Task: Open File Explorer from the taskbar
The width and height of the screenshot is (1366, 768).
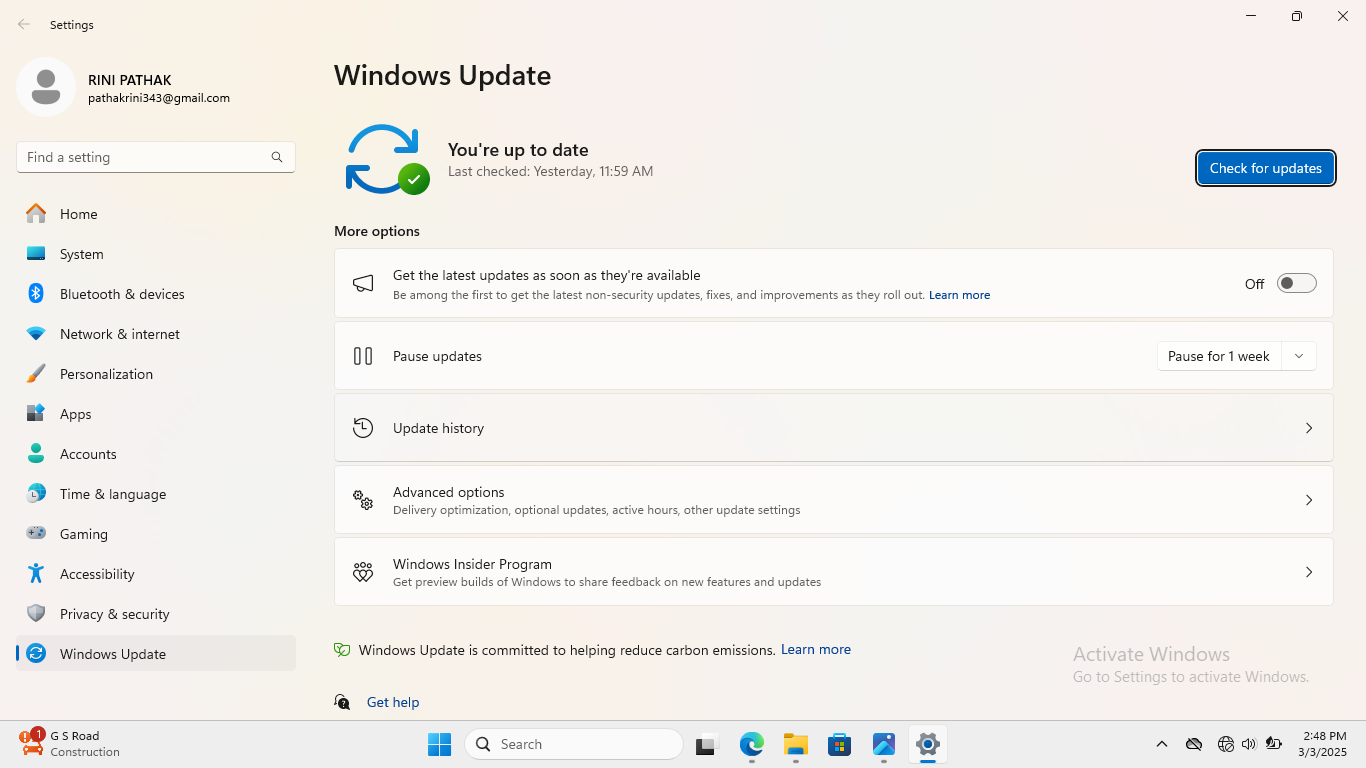Action: point(795,744)
